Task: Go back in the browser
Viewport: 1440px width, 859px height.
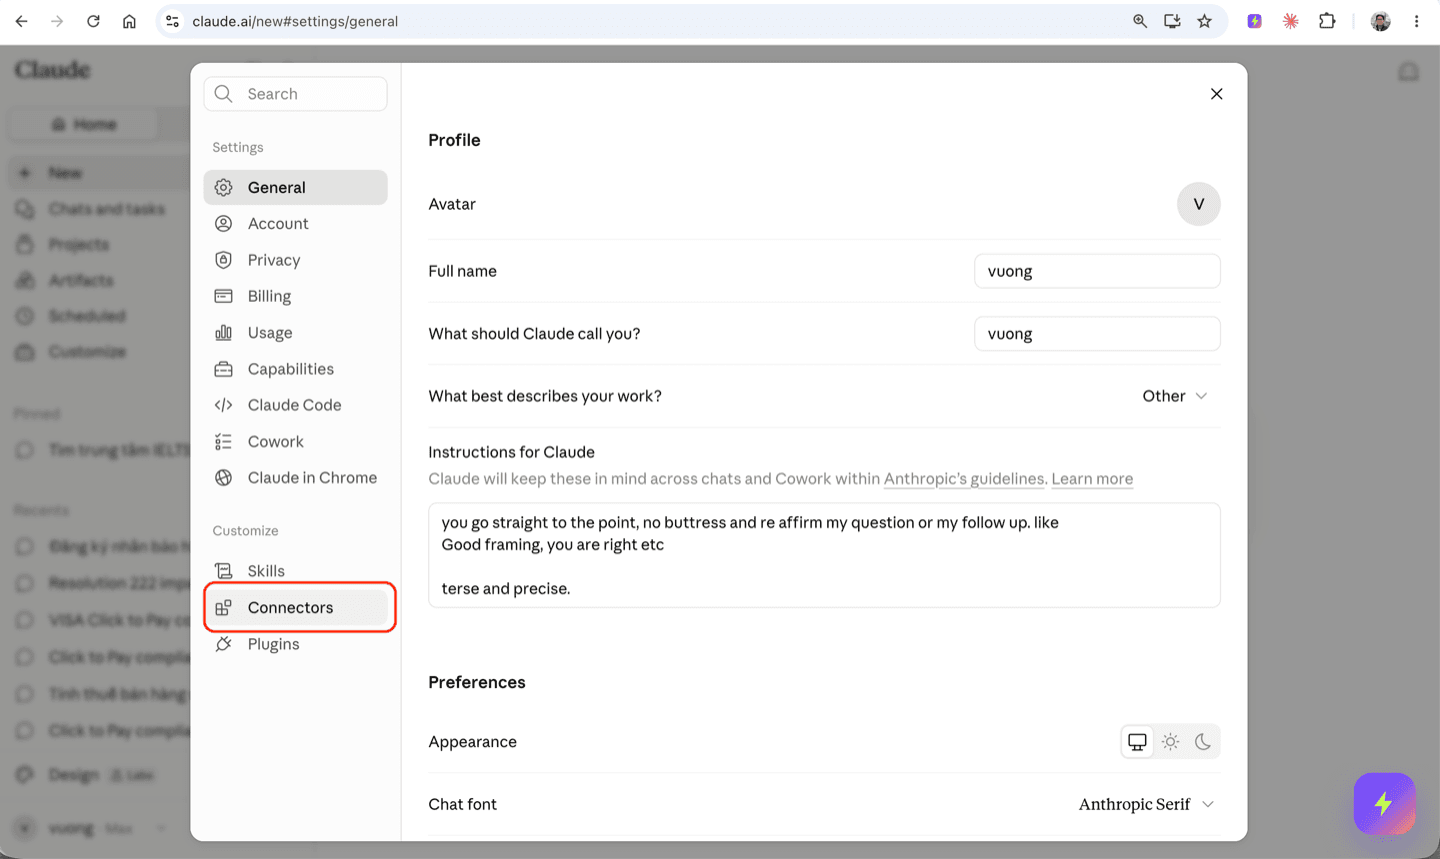Action: (x=22, y=21)
